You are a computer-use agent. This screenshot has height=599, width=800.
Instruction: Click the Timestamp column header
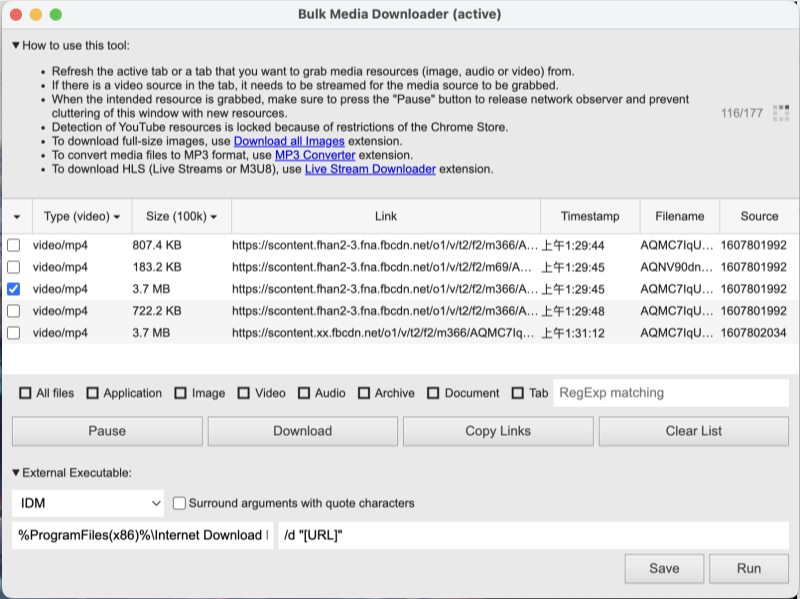click(590, 216)
